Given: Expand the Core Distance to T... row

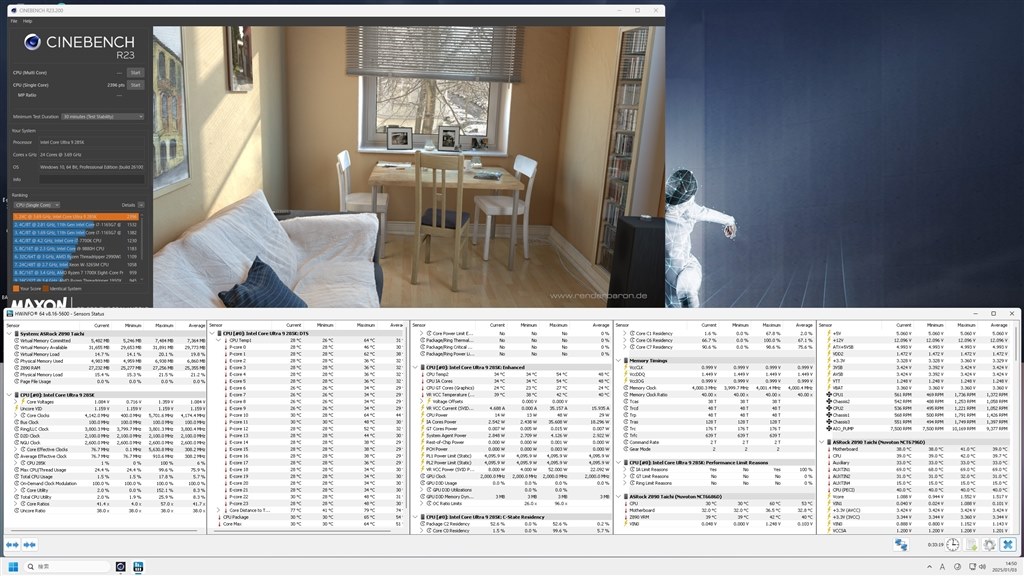Looking at the screenshot, I should point(219,510).
